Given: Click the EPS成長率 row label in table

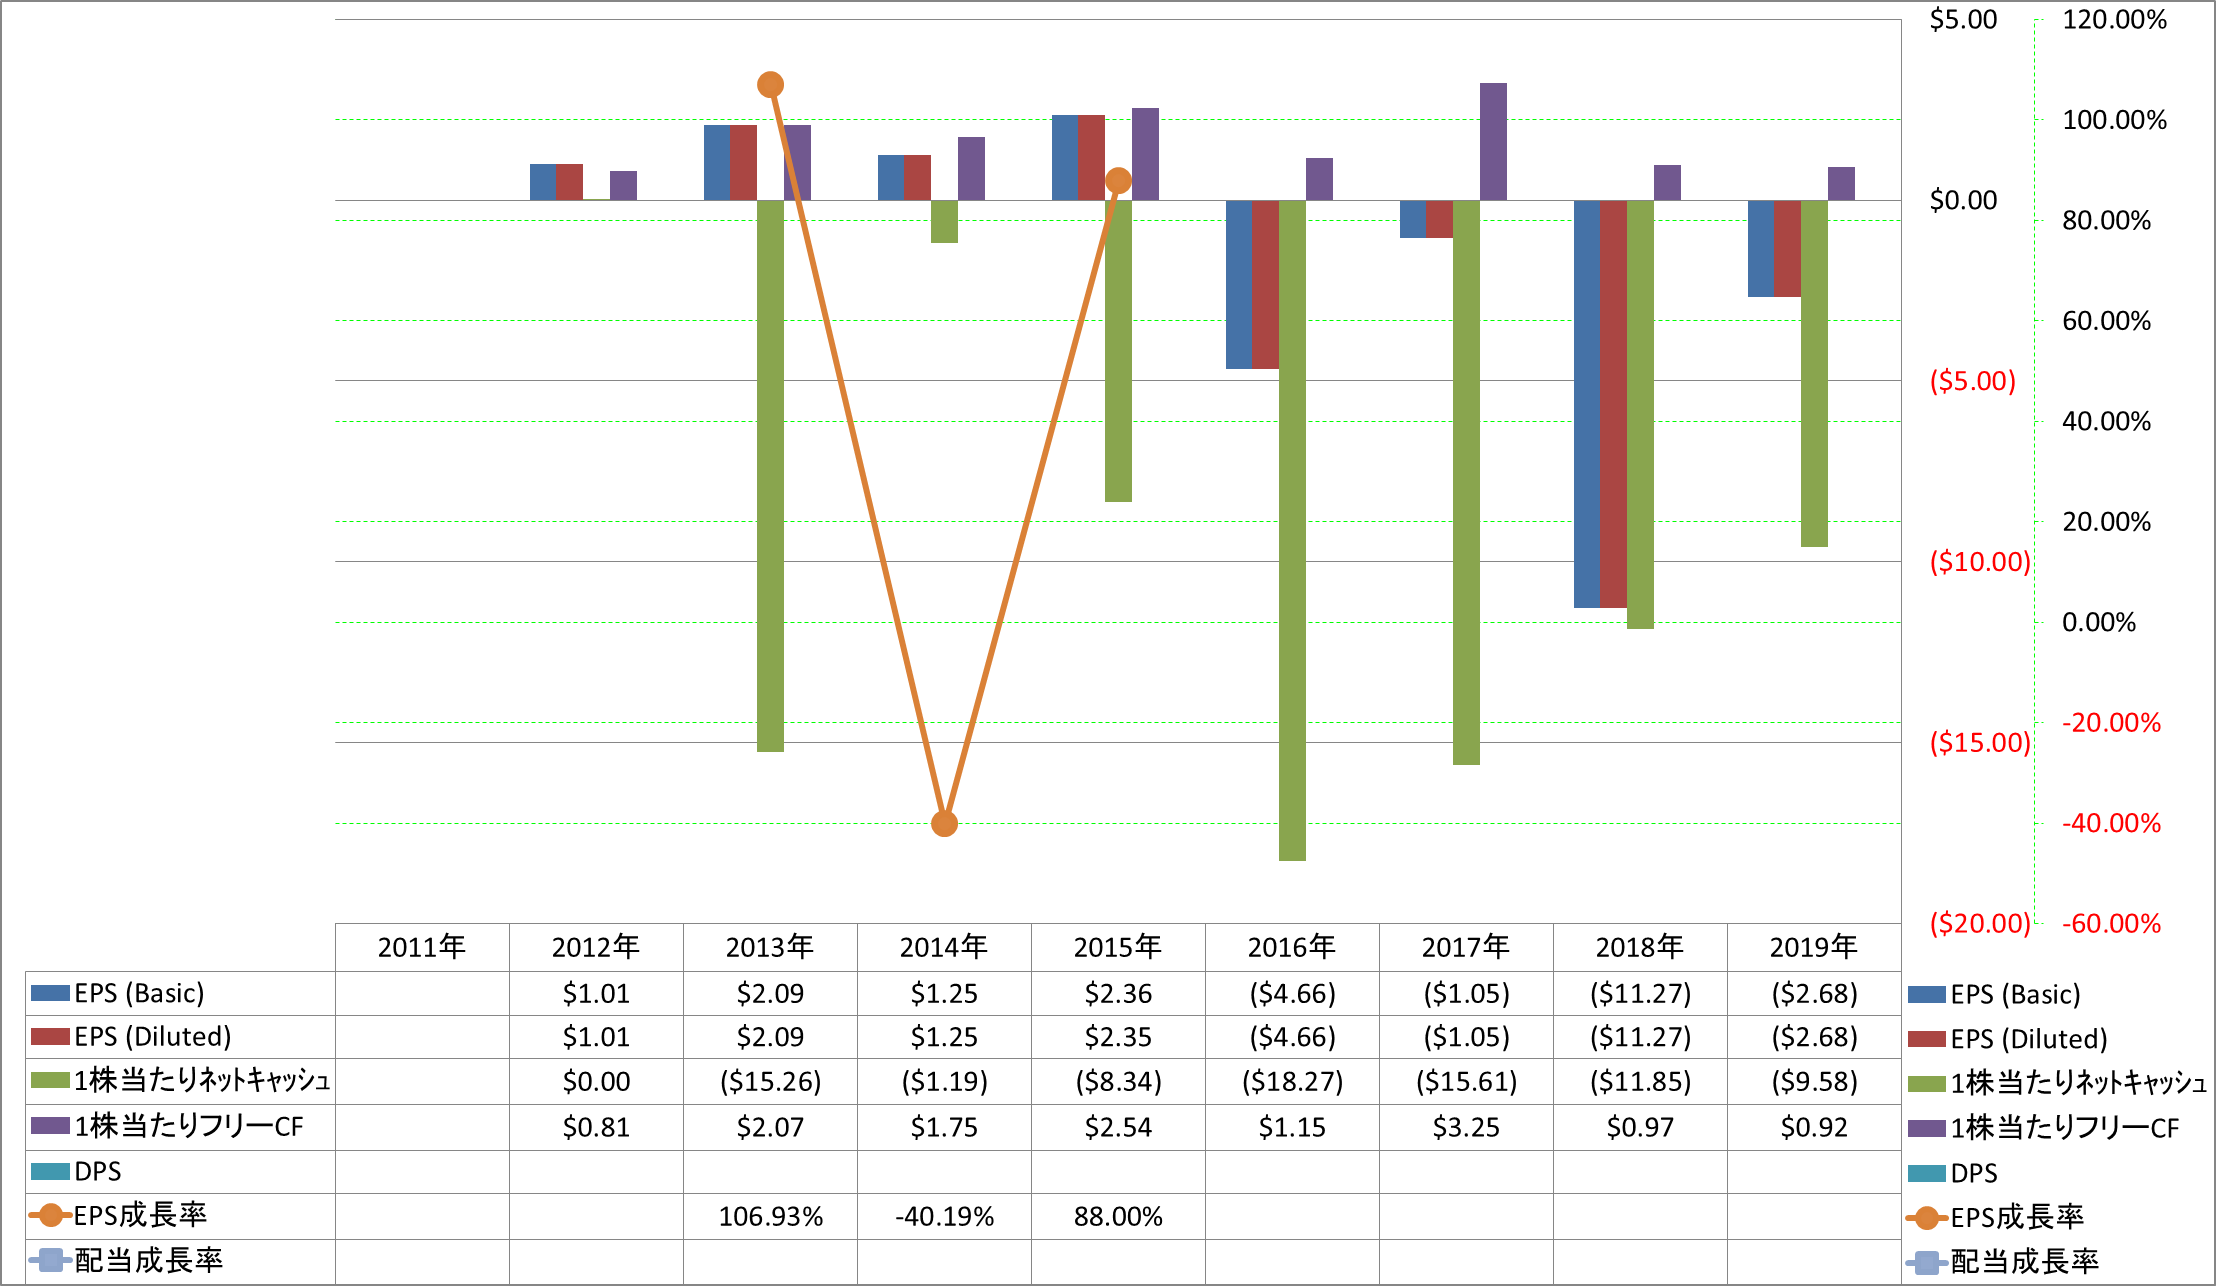Looking at the screenshot, I should pos(140,1215).
